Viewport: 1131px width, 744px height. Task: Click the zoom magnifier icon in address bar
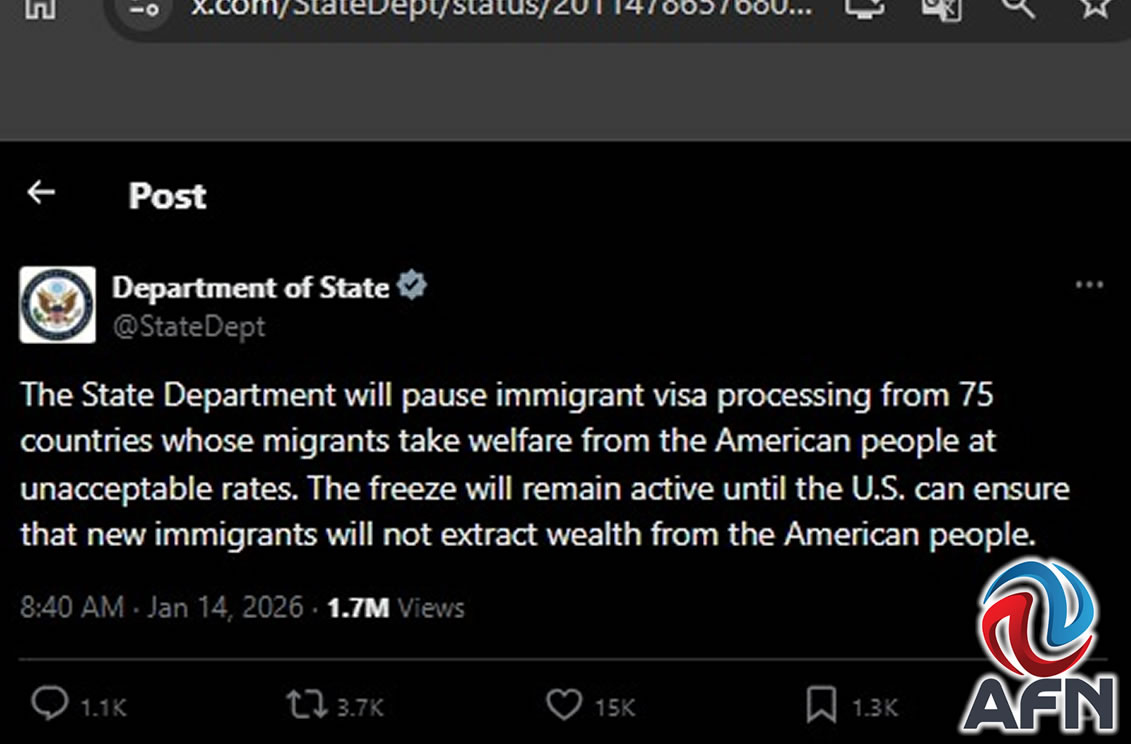coord(1017,8)
